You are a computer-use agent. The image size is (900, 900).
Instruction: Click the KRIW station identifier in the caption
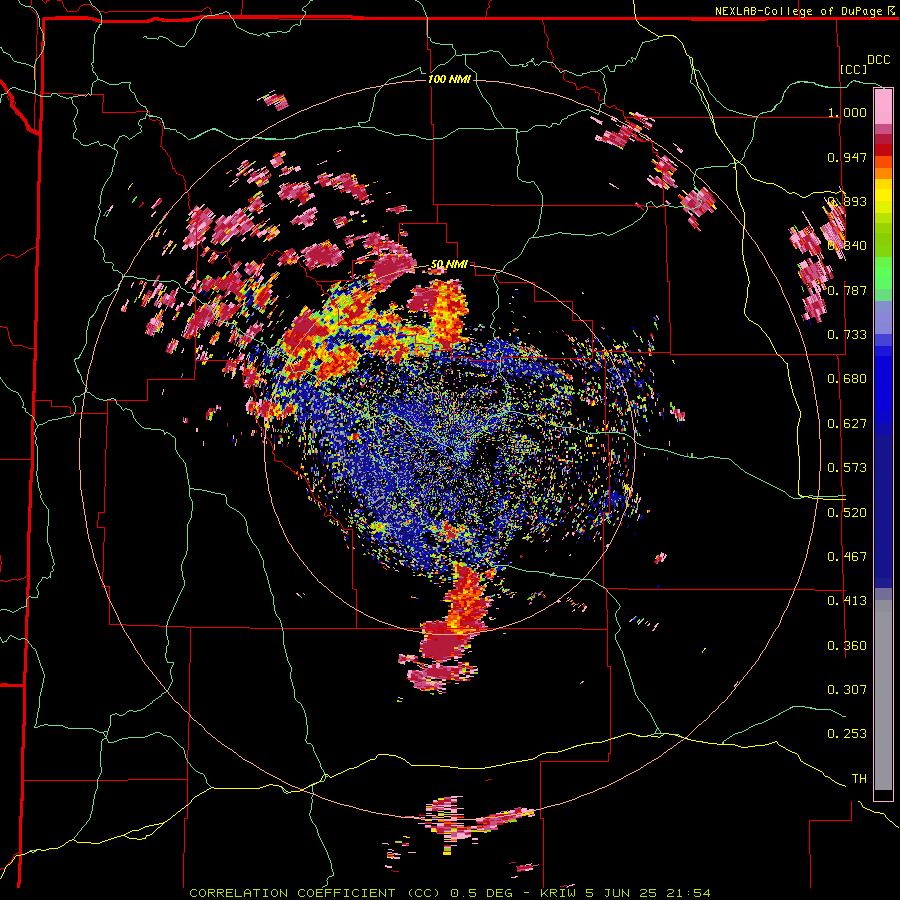tap(560, 893)
